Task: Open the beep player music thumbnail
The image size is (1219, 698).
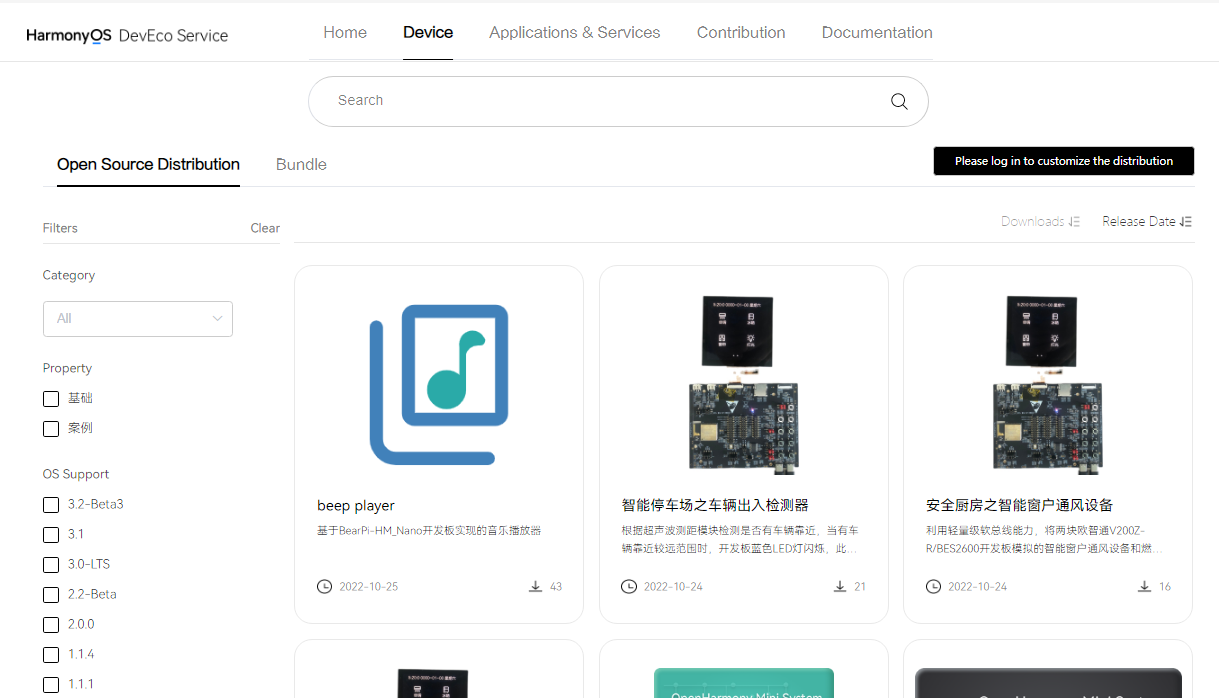Action: click(439, 385)
